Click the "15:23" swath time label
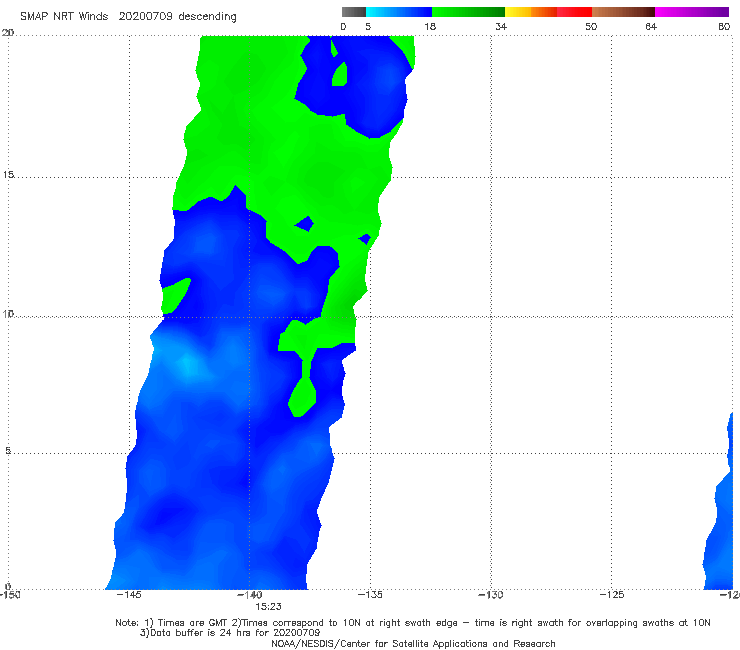Image resolution: width=740 pixels, height=650 pixels. (268, 607)
